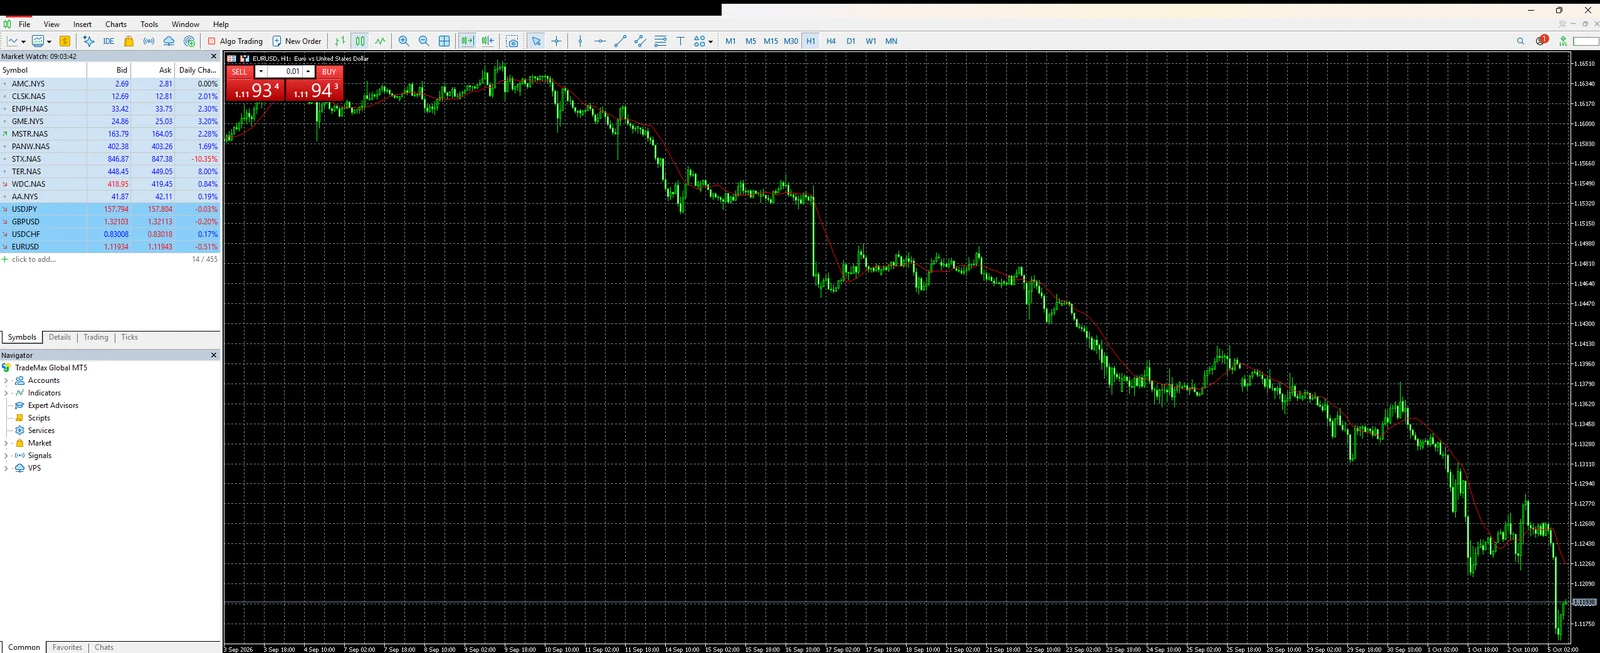Screen dimensions: 1600x653
Task: Switch to the Ticks tab
Action: click(129, 337)
